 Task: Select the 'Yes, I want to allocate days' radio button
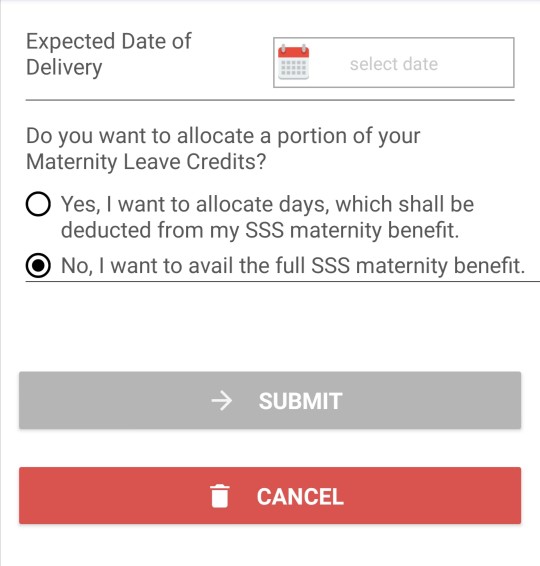coord(38,204)
